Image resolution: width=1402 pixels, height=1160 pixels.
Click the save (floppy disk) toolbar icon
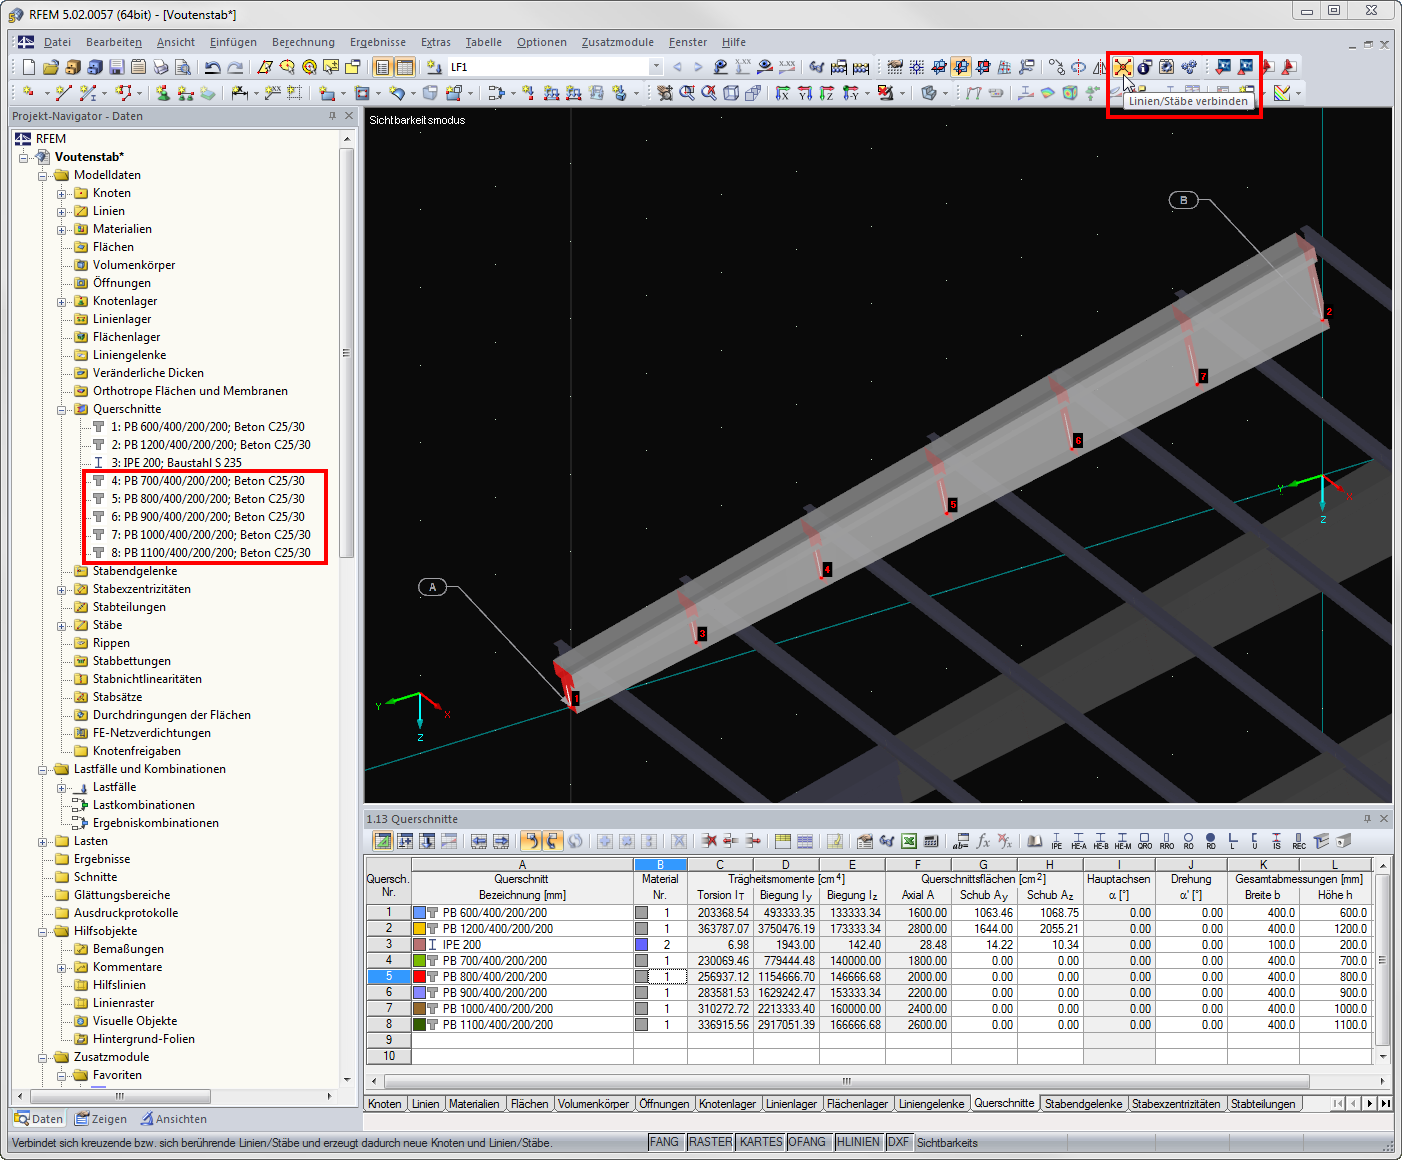(x=117, y=67)
